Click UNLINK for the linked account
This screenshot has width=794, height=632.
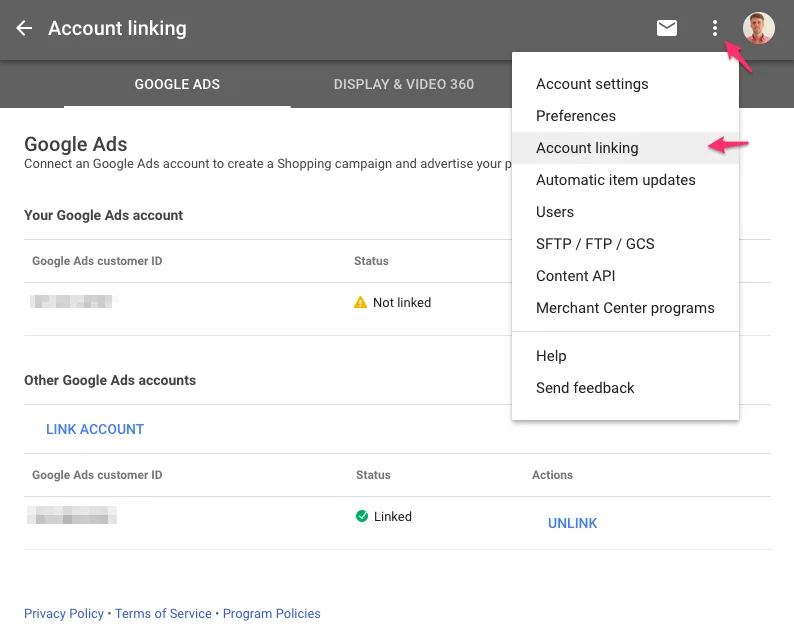click(x=572, y=523)
